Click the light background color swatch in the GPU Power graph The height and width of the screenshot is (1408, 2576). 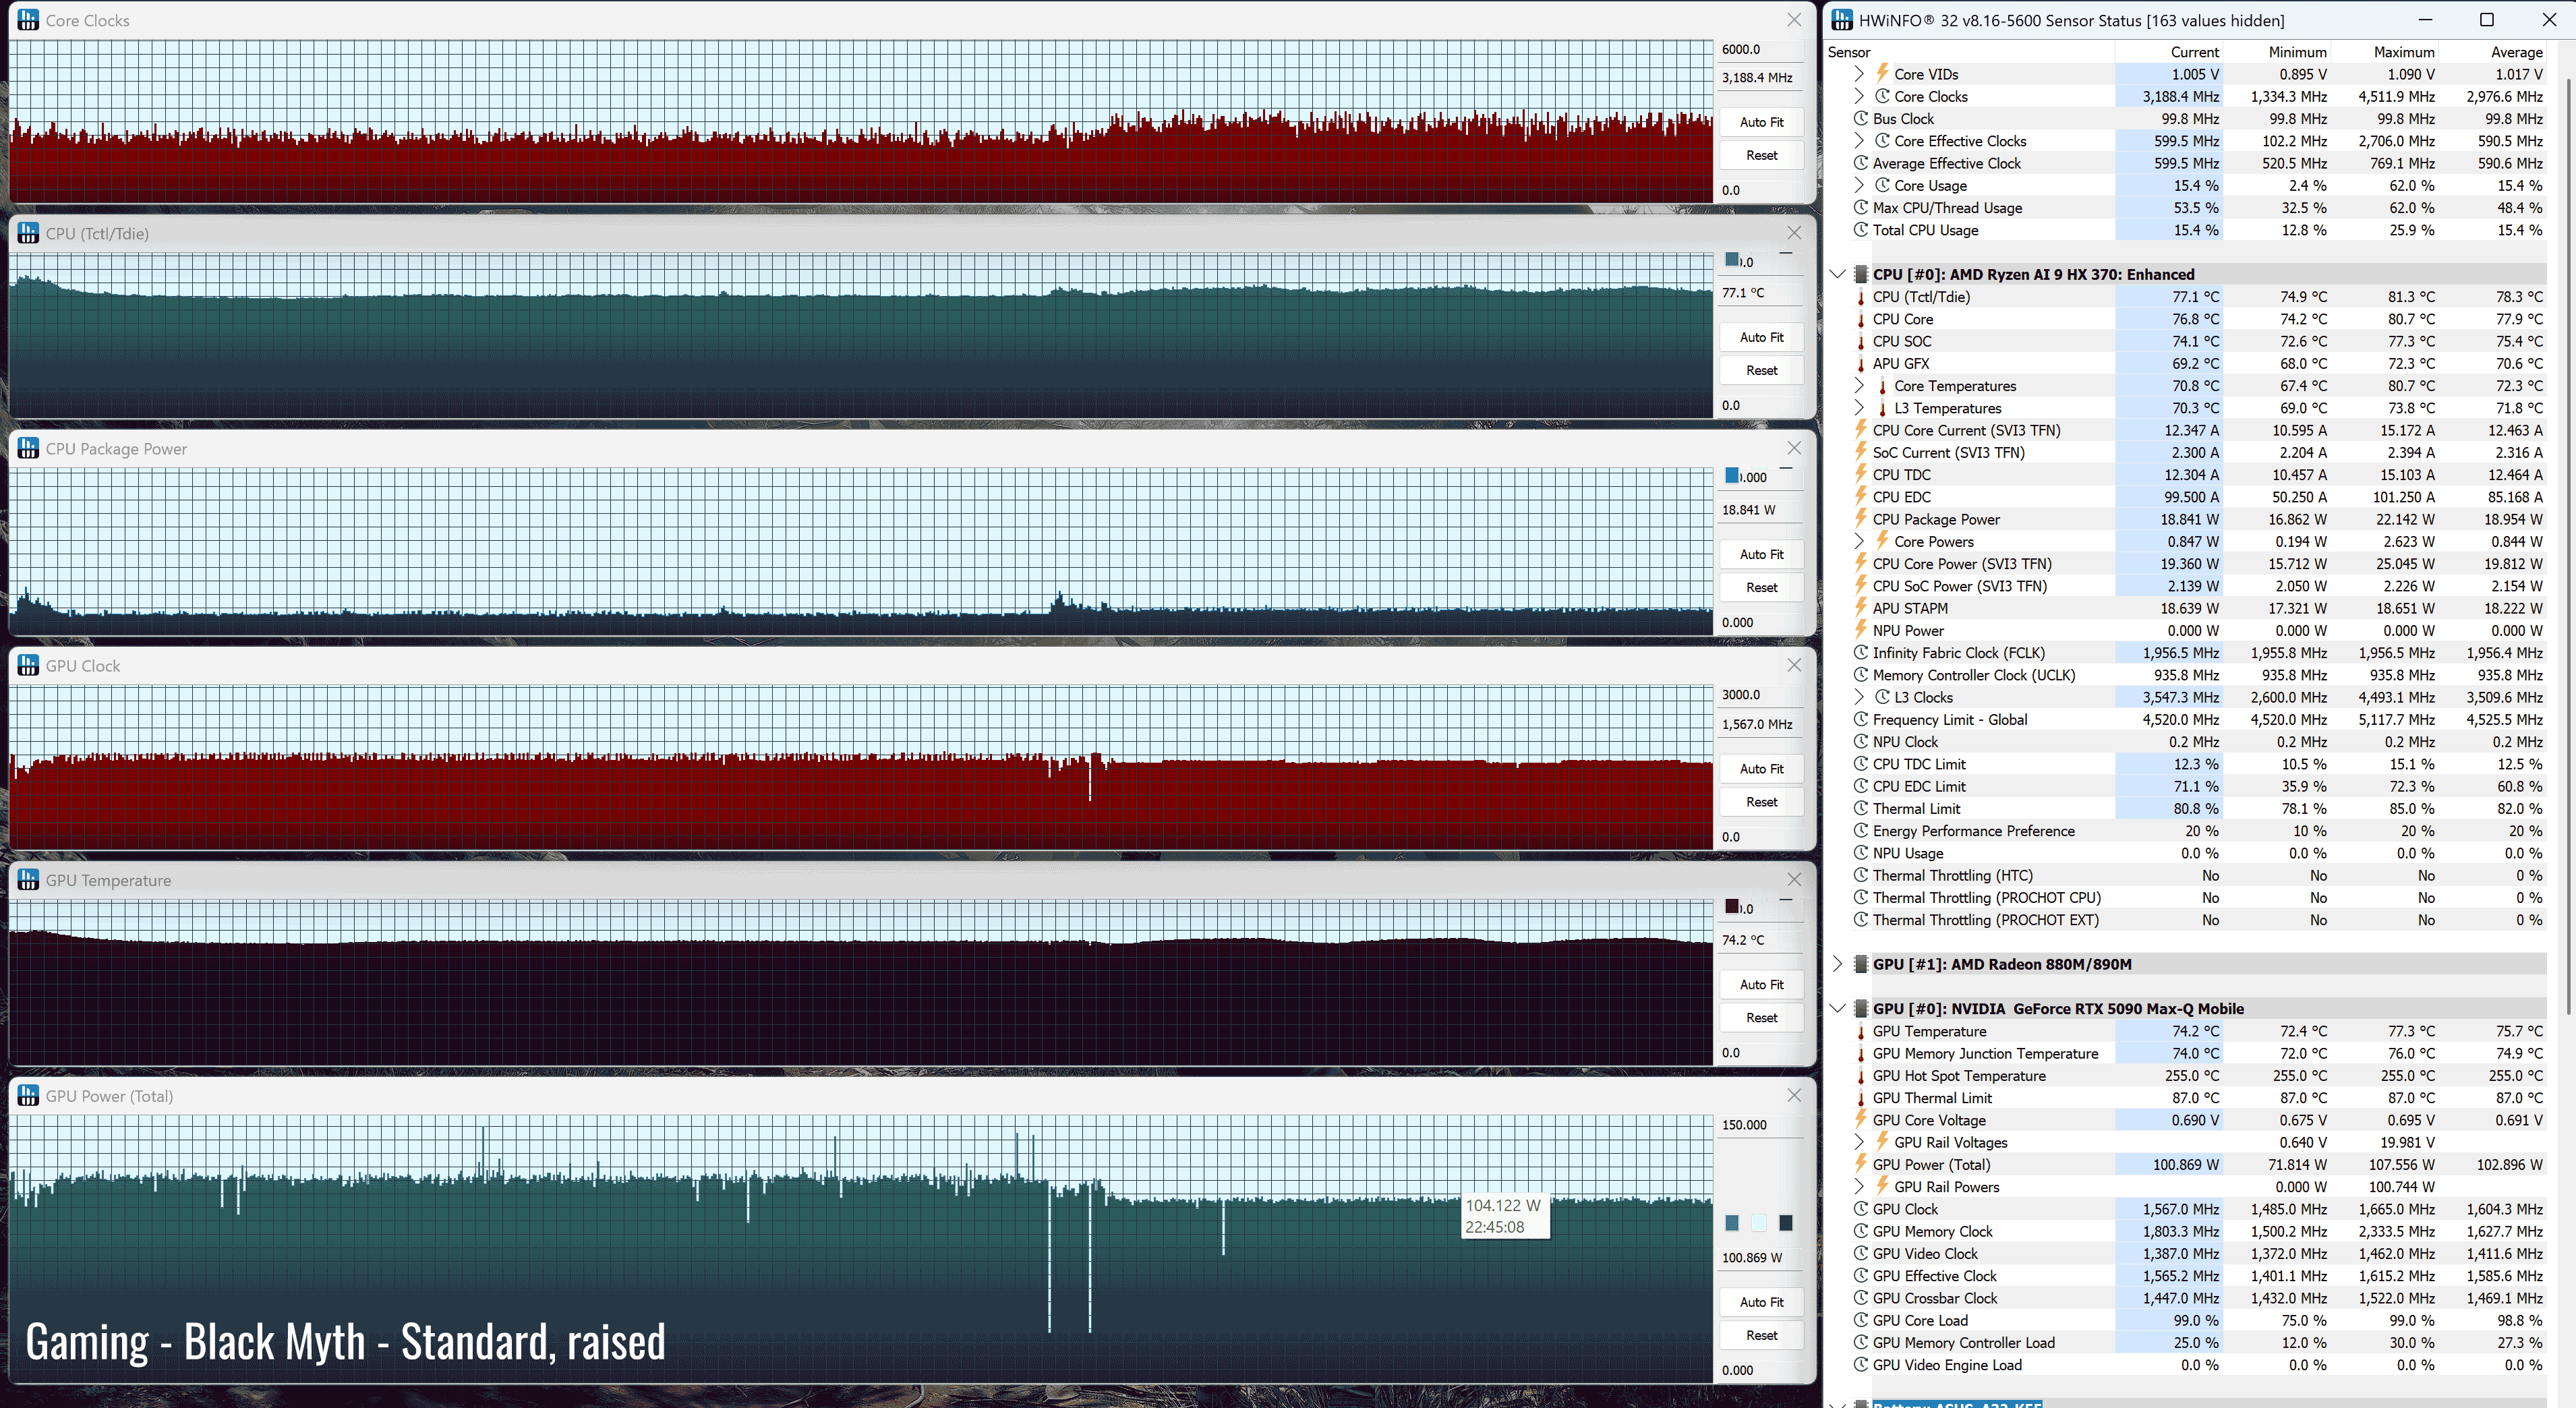click(x=1759, y=1223)
